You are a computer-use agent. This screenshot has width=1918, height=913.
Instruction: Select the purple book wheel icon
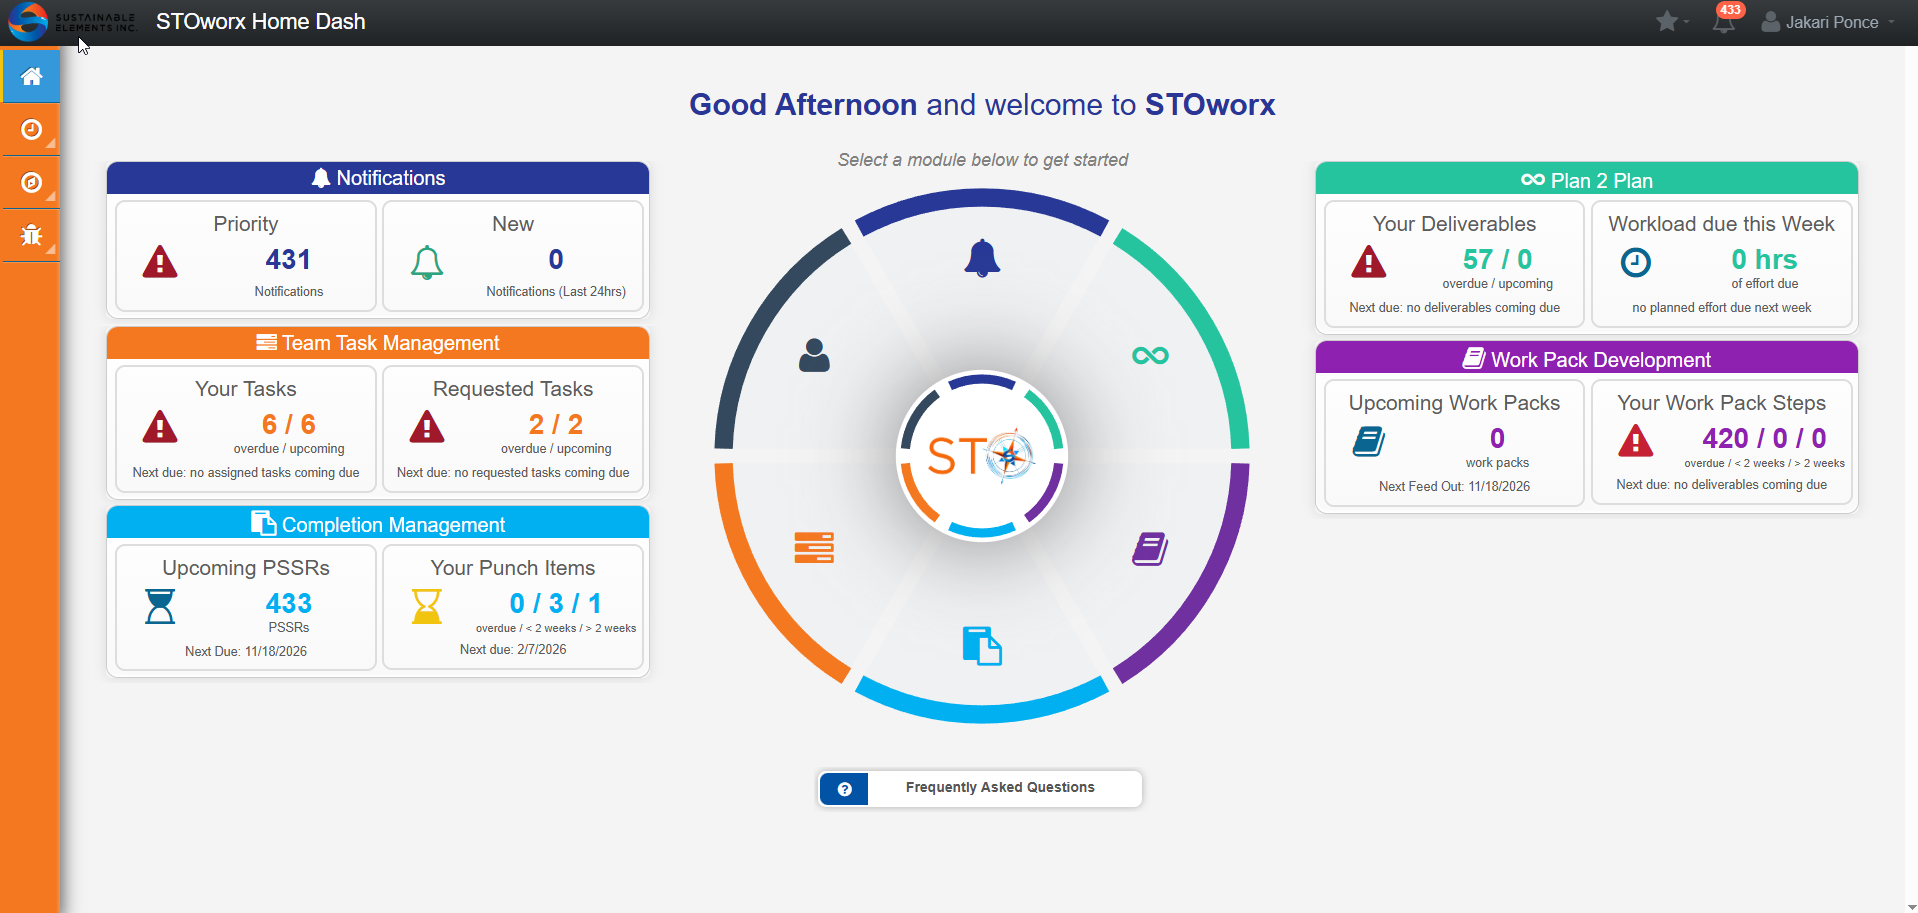1150,549
